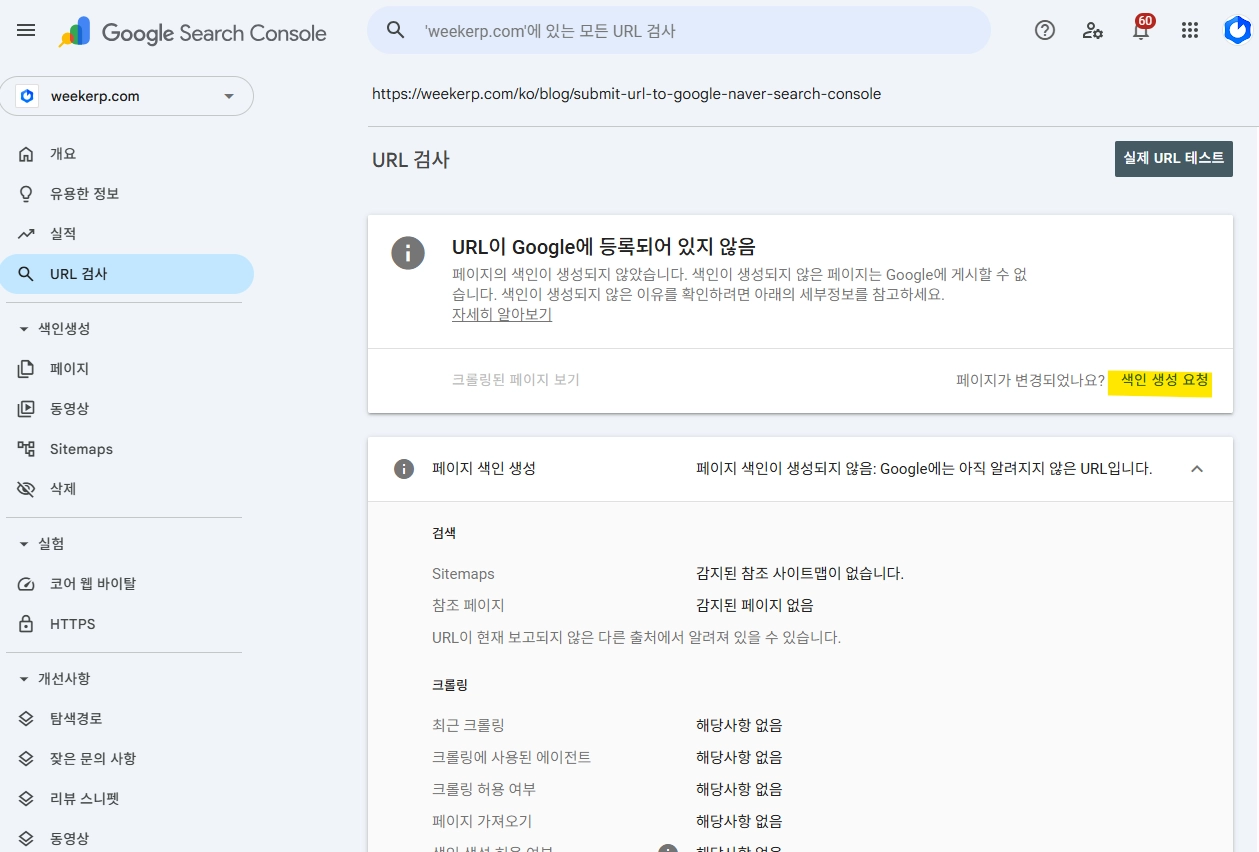Collapse the 페이지 색인 생성 panel chevron
This screenshot has height=852, width=1259.
click(1197, 469)
